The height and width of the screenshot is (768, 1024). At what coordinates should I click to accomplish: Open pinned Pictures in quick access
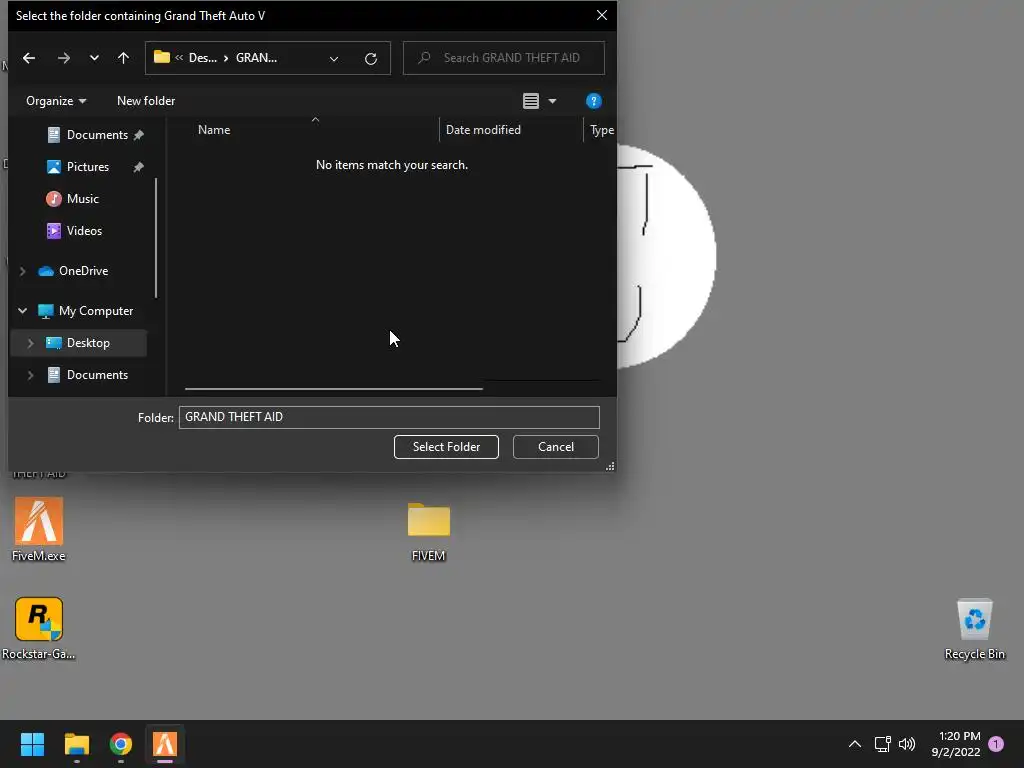point(88,167)
